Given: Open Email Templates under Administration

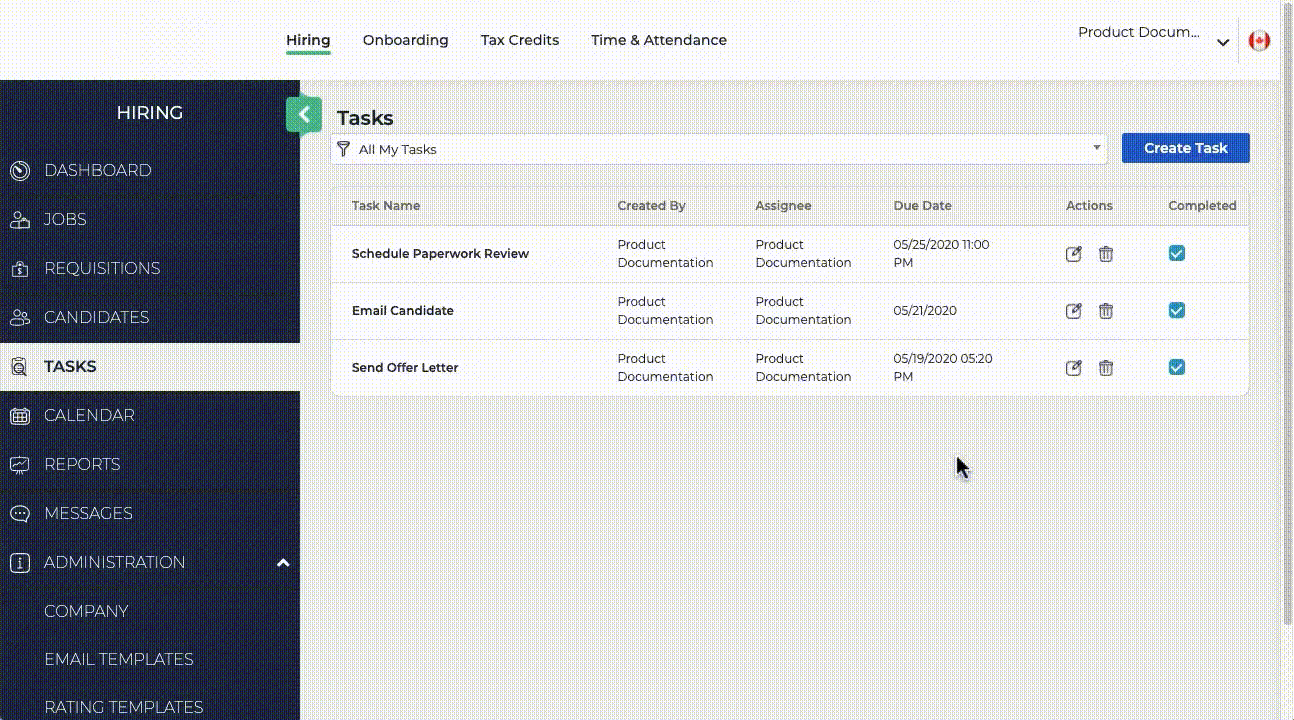Looking at the screenshot, I should (118, 659).
